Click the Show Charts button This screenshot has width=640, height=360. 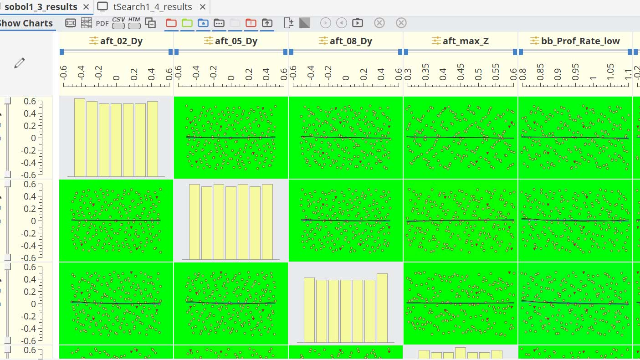[27, 23]
